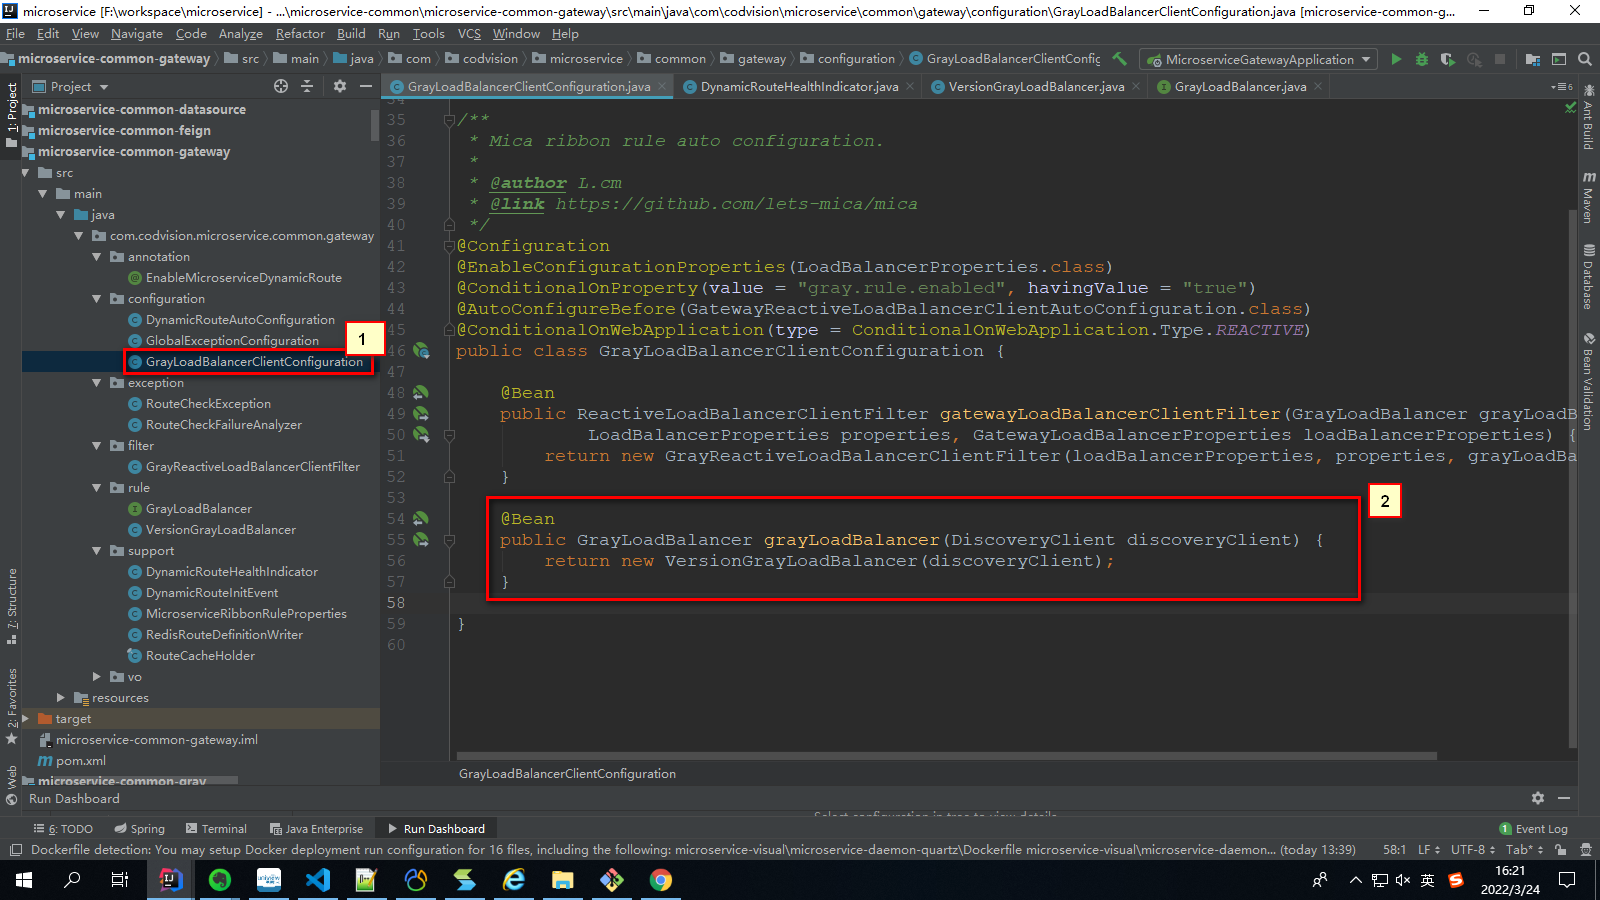Viewport: 1600px width, 900px height.
Task: Collapse all nodes in Project panel
Action: (307, 87)
